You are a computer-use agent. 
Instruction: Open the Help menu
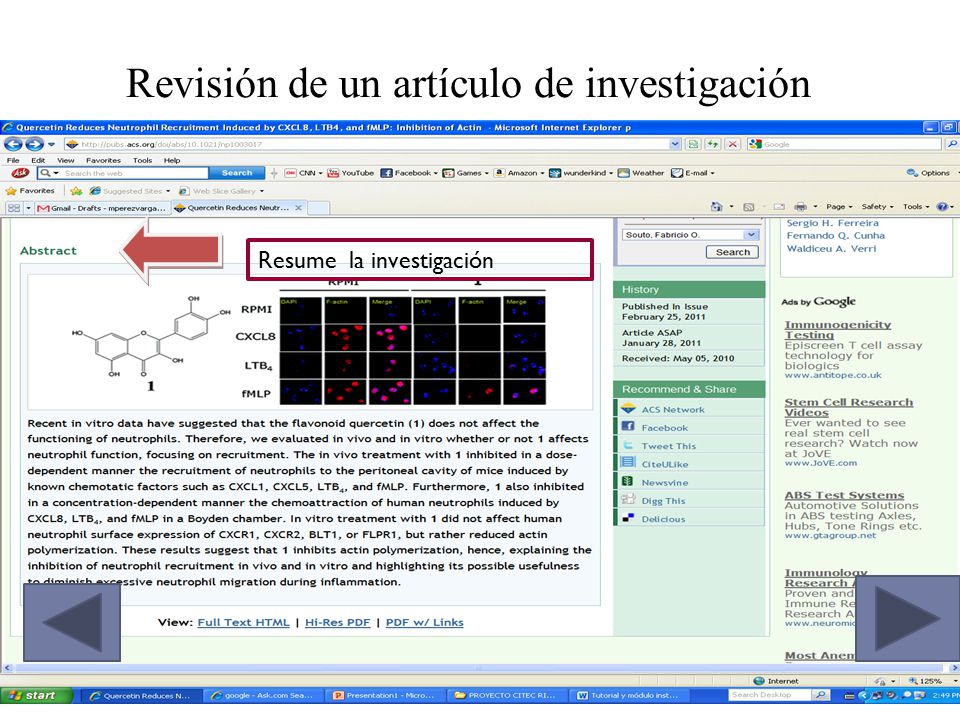coord(172,160)
